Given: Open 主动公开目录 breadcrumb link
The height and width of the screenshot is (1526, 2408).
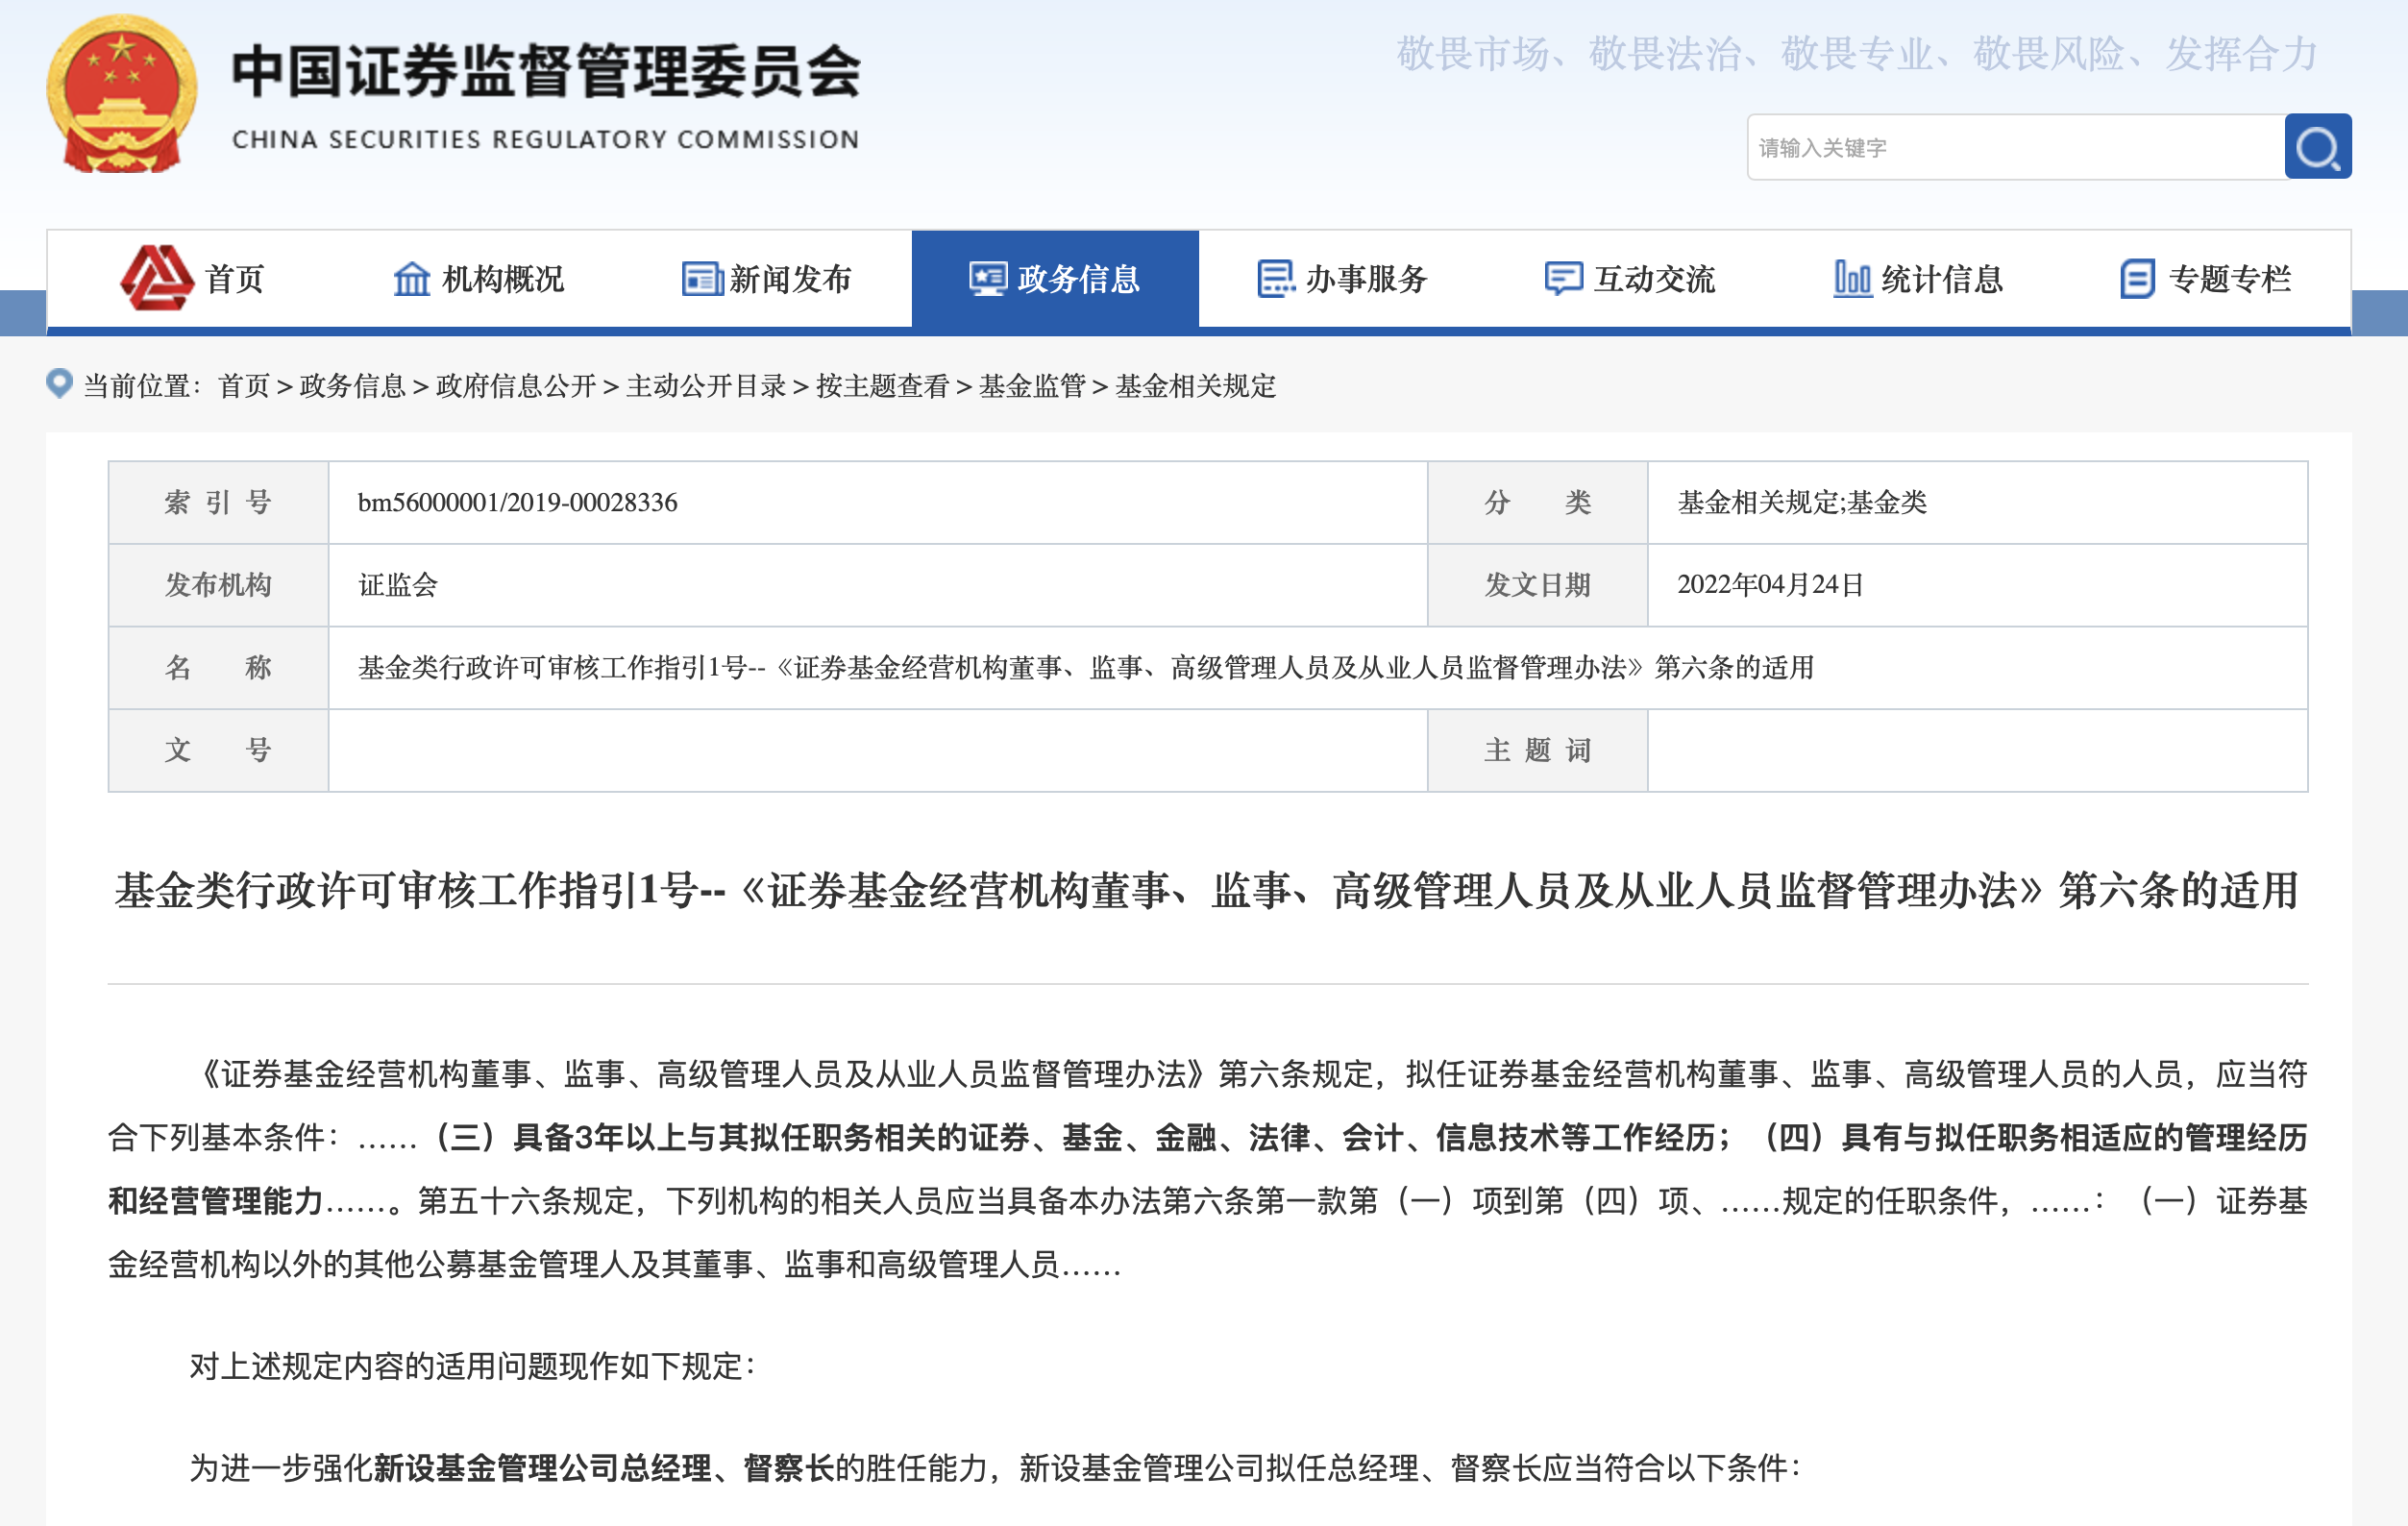Looking at the screenshot, I should pyautogui.click(x=706, y=386).
